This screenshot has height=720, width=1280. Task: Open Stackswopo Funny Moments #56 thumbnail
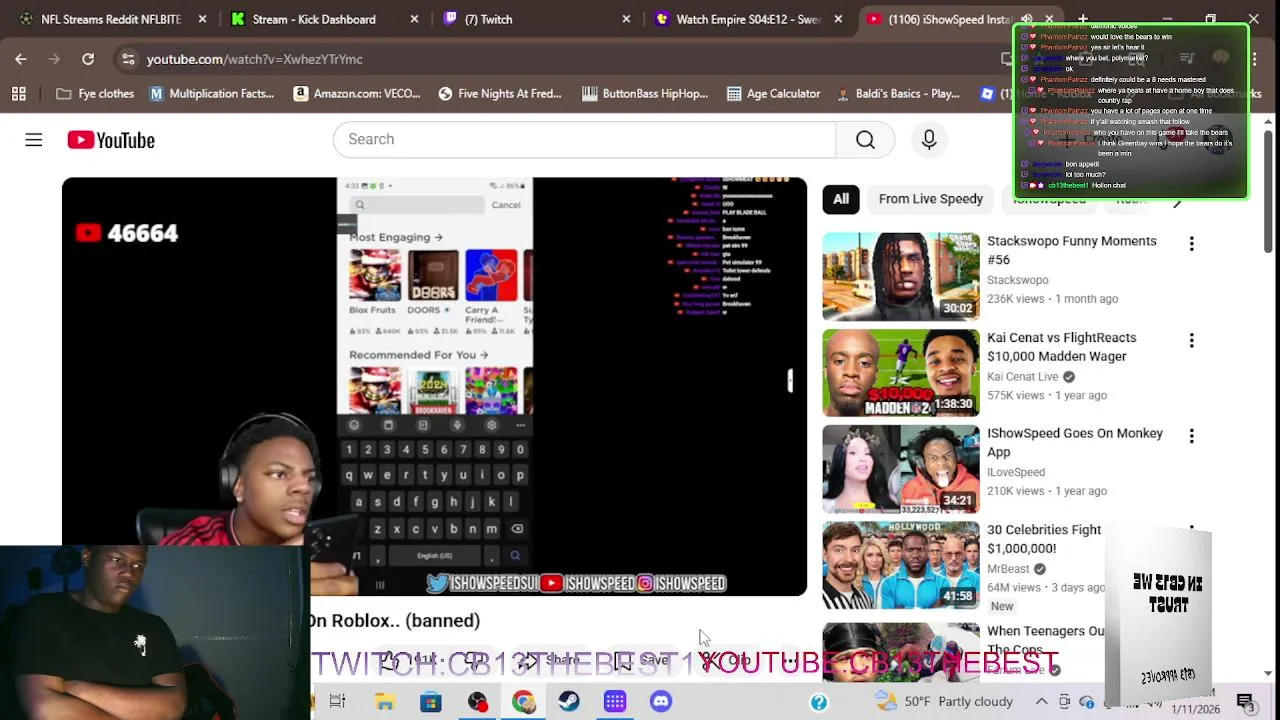[x=901, y=277]
